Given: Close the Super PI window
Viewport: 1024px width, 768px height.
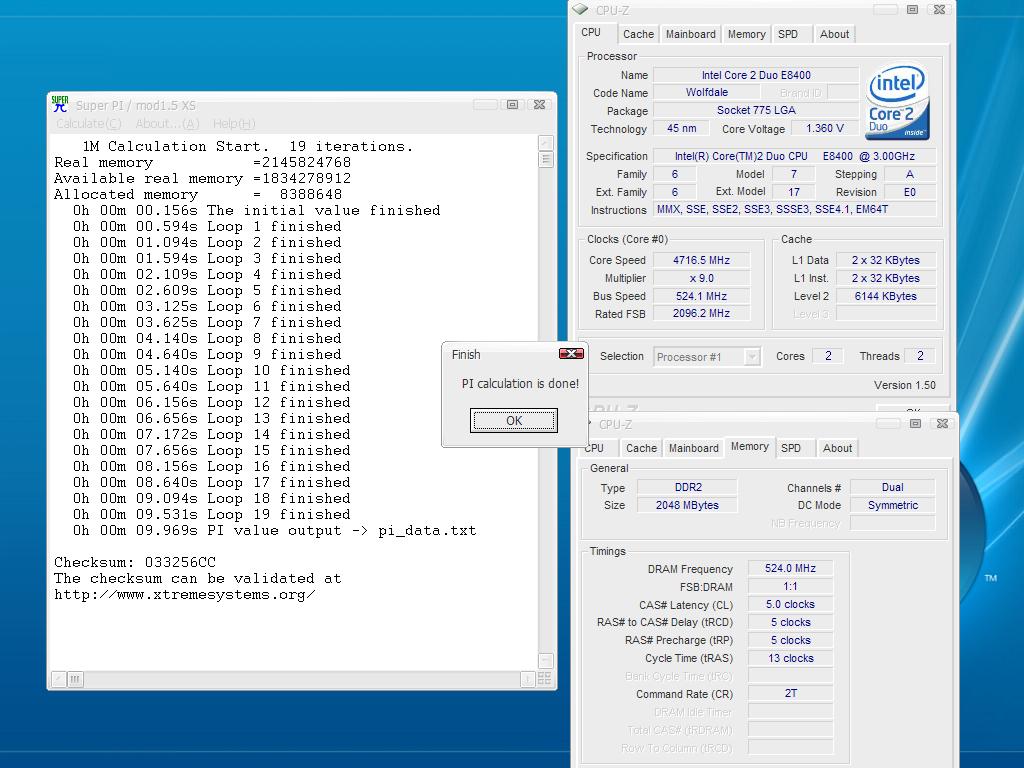Looking at the screenshot, I should (539, 104).
